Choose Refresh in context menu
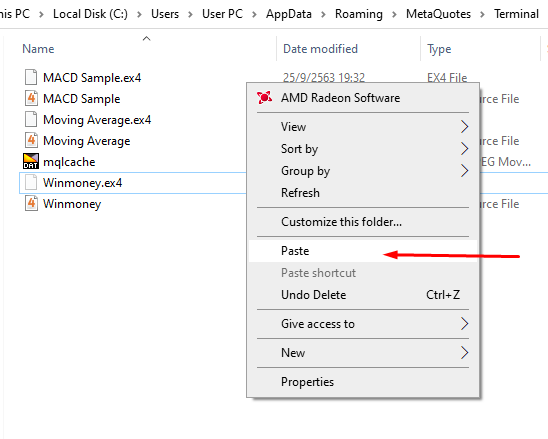Screen dimensions: 548x439 363,193
